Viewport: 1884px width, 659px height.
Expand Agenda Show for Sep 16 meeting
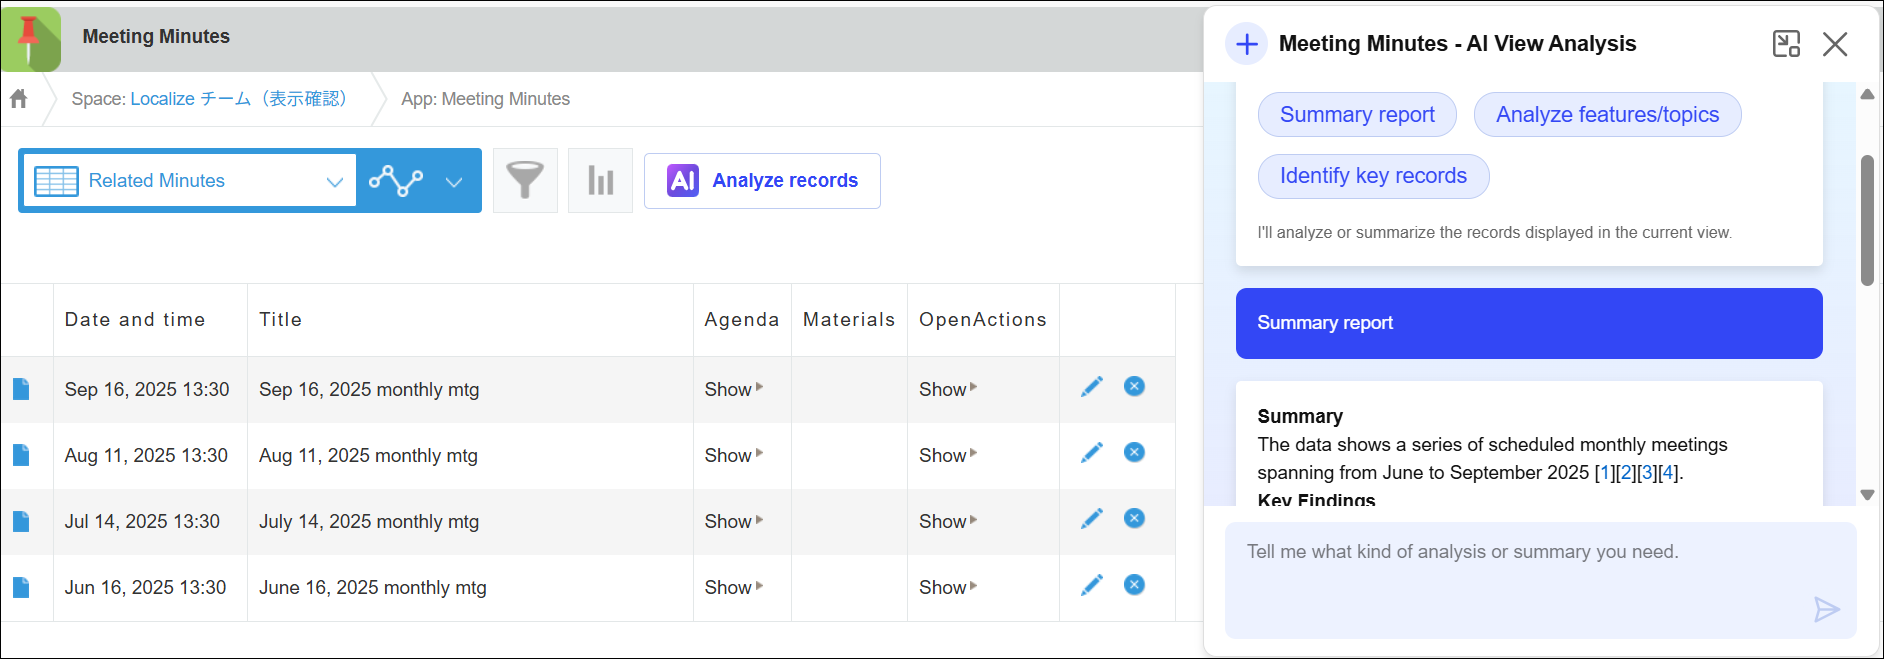coord(733,389)
